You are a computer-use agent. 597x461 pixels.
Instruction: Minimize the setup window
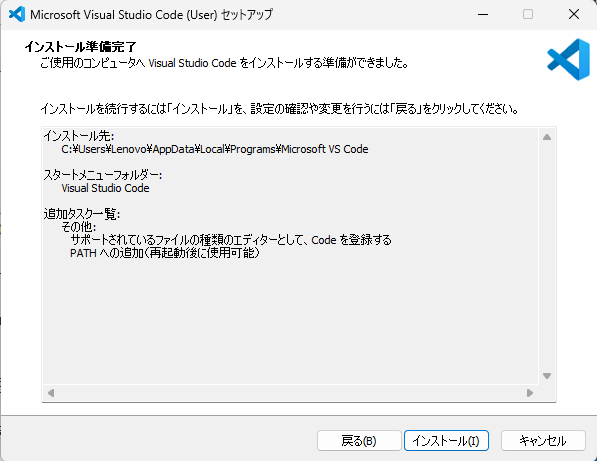point(483,14)
